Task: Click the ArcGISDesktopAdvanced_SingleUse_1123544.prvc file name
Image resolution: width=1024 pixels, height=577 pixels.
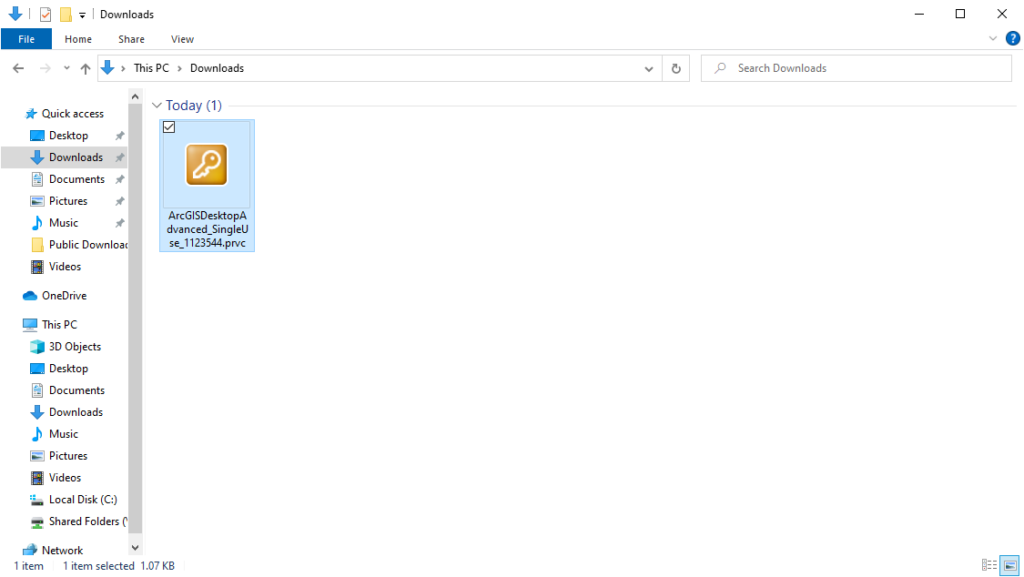Action: coord(207,229)
